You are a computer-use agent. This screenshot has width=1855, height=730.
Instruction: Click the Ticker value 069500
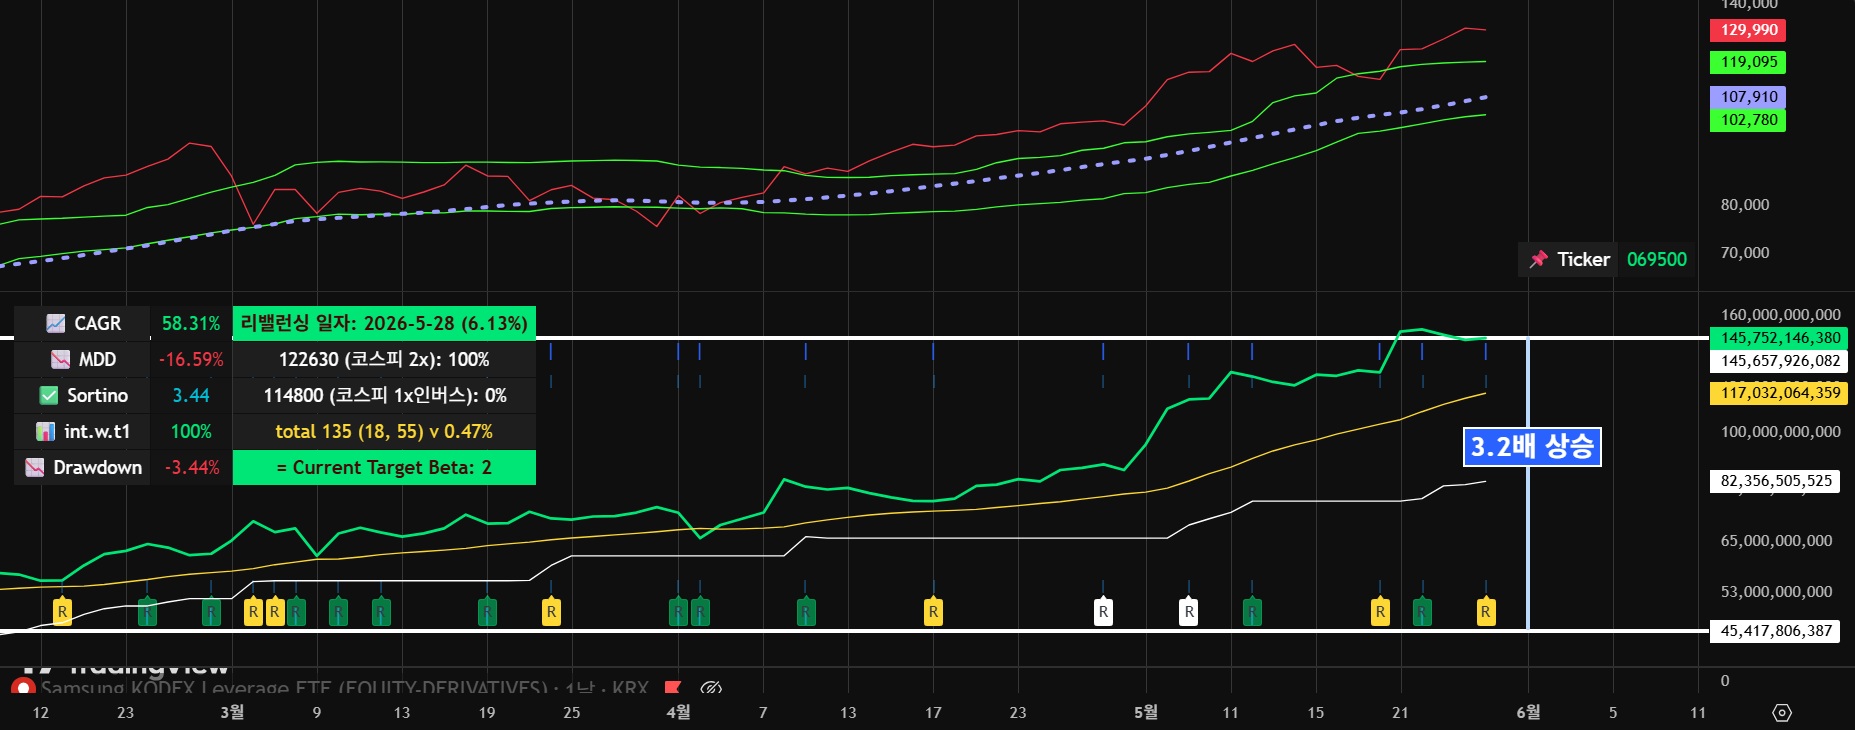[1656, 259]
